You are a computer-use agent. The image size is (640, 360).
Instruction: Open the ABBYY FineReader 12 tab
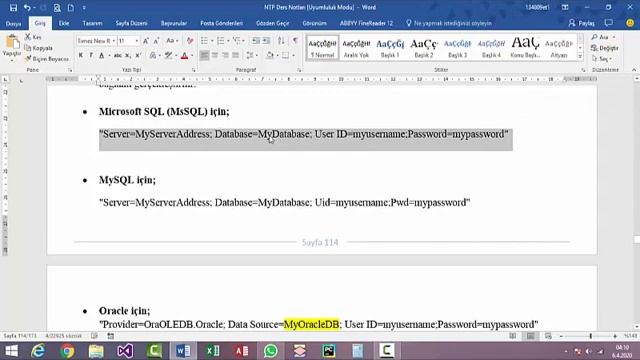[366, 23]
